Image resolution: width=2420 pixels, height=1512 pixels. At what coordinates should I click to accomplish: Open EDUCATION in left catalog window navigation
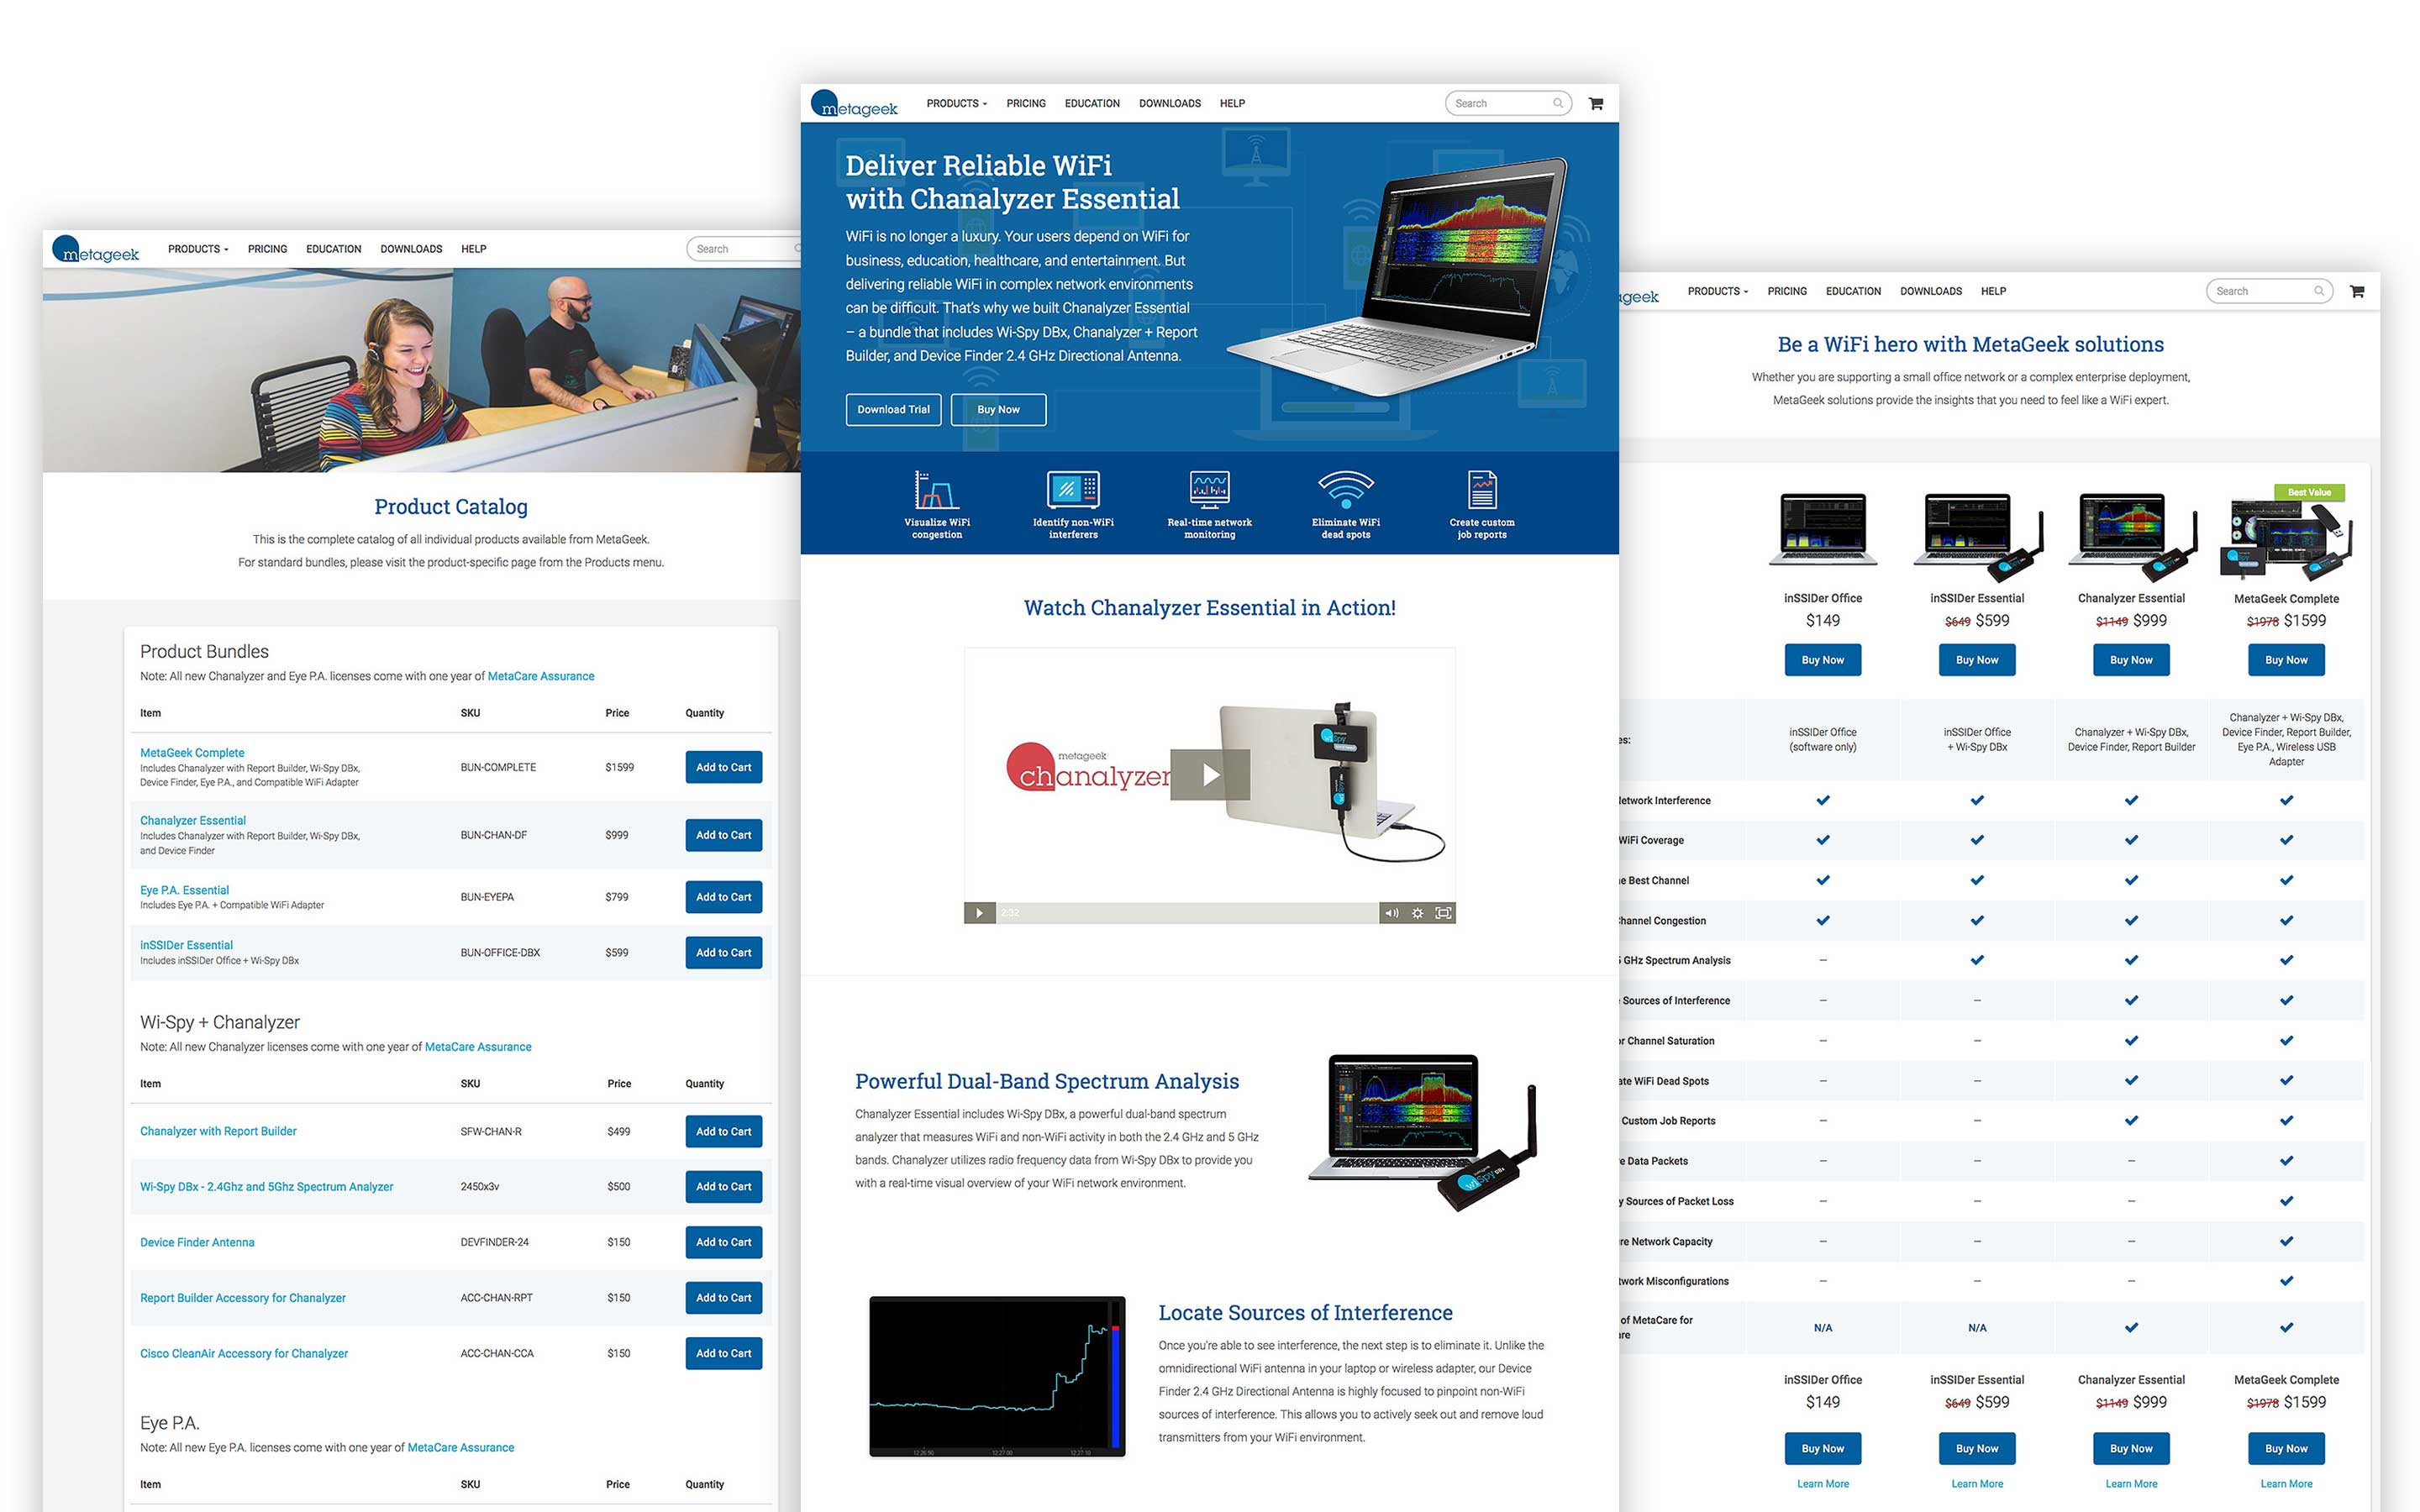click(x=333, y=249)
